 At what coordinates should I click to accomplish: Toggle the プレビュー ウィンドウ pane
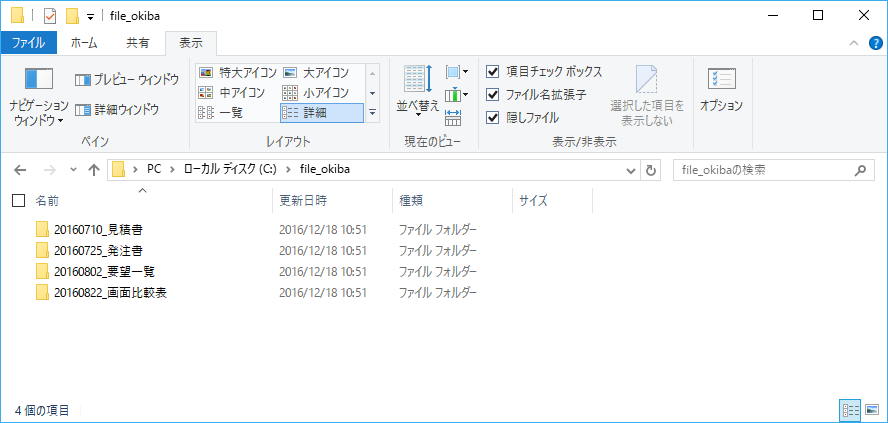(x=127, y=80)
